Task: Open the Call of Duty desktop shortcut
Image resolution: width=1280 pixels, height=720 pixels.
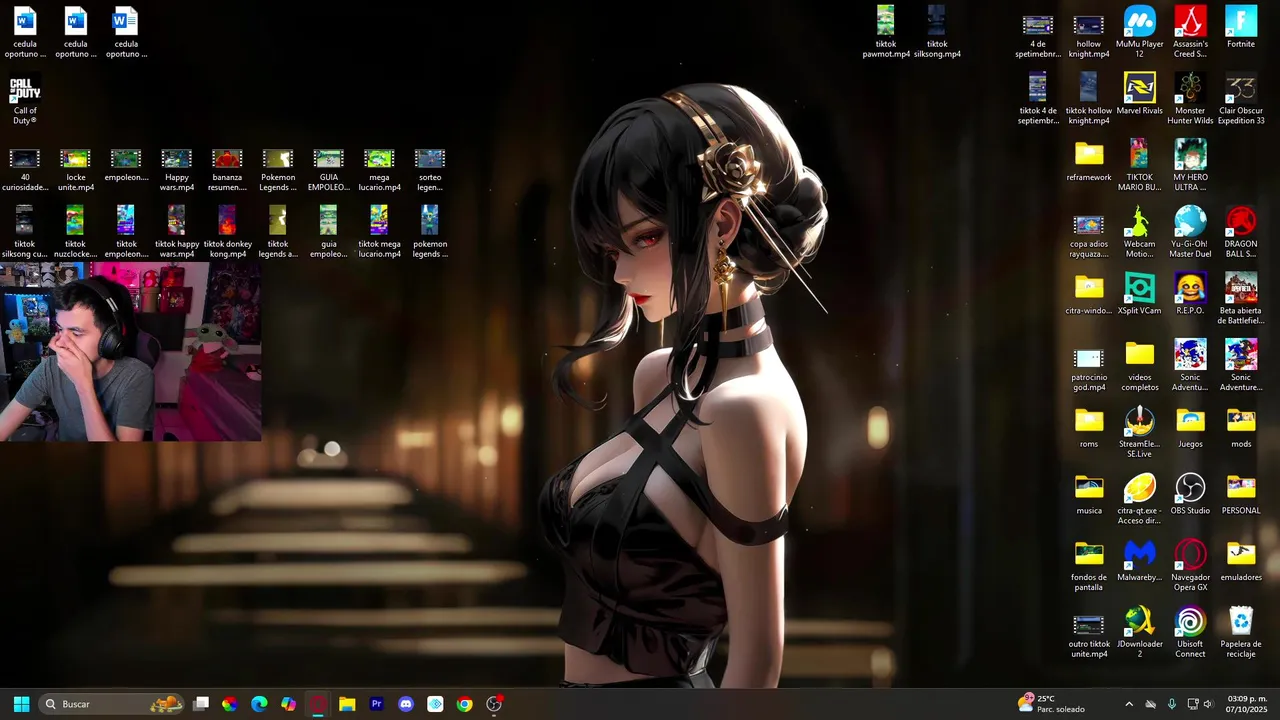Action: click(25, 100)
